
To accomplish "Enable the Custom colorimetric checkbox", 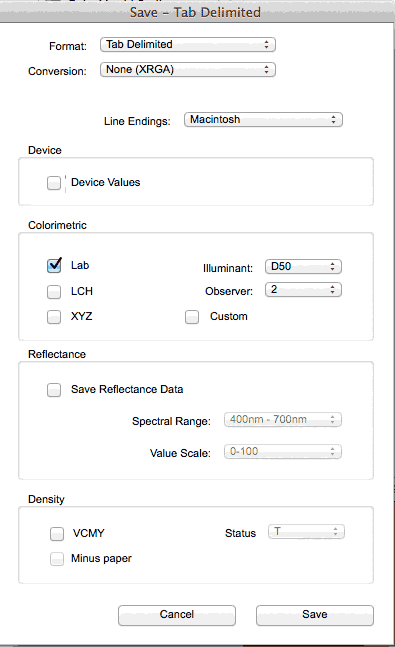I will pos(192,317).
